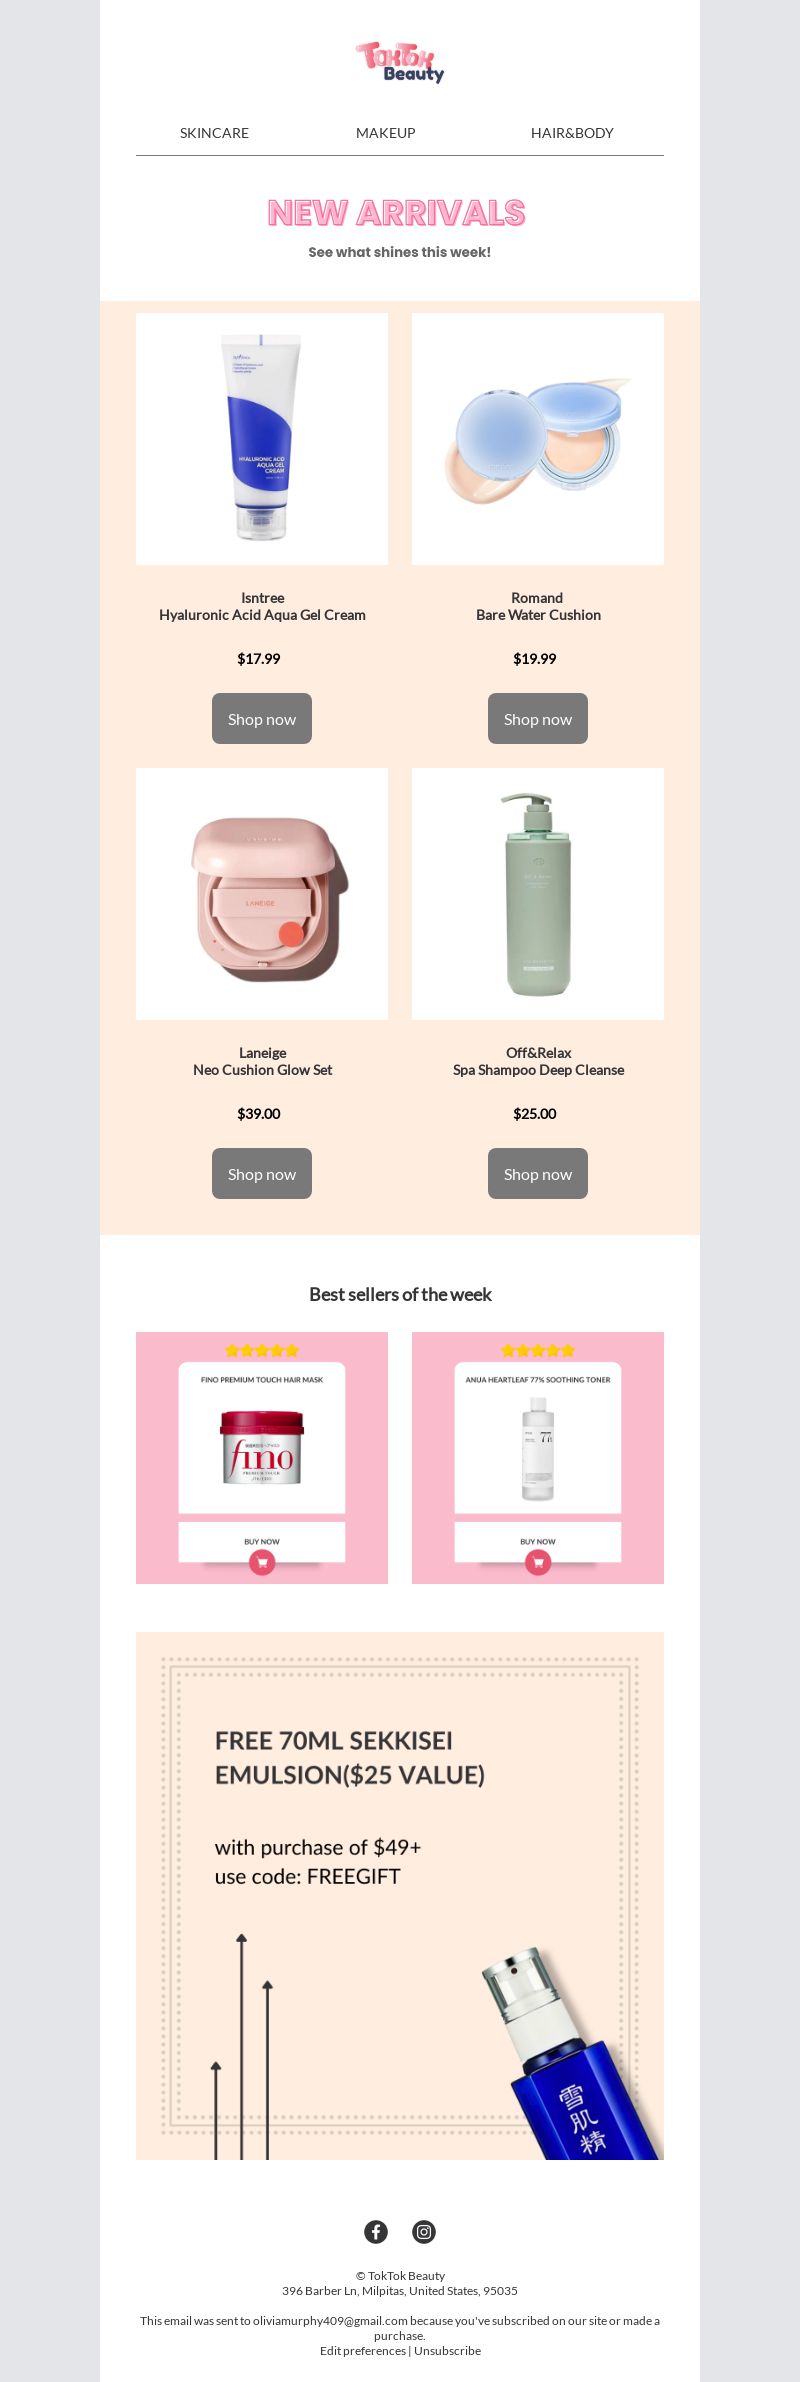Click the Edit preferences link
This screenshot has width=800, height=2382.
coord(363,2350)
